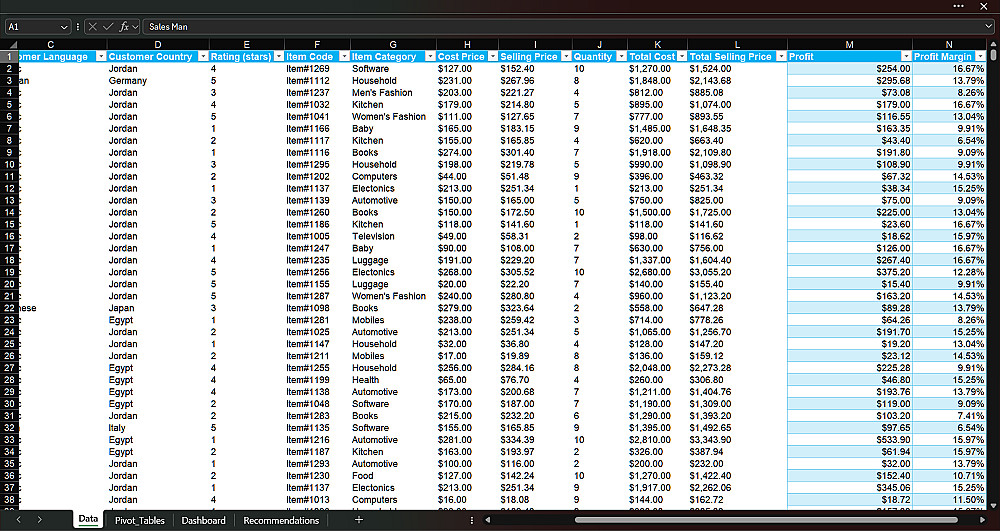
Task: Select Television category cell
Action: point(393,236)
